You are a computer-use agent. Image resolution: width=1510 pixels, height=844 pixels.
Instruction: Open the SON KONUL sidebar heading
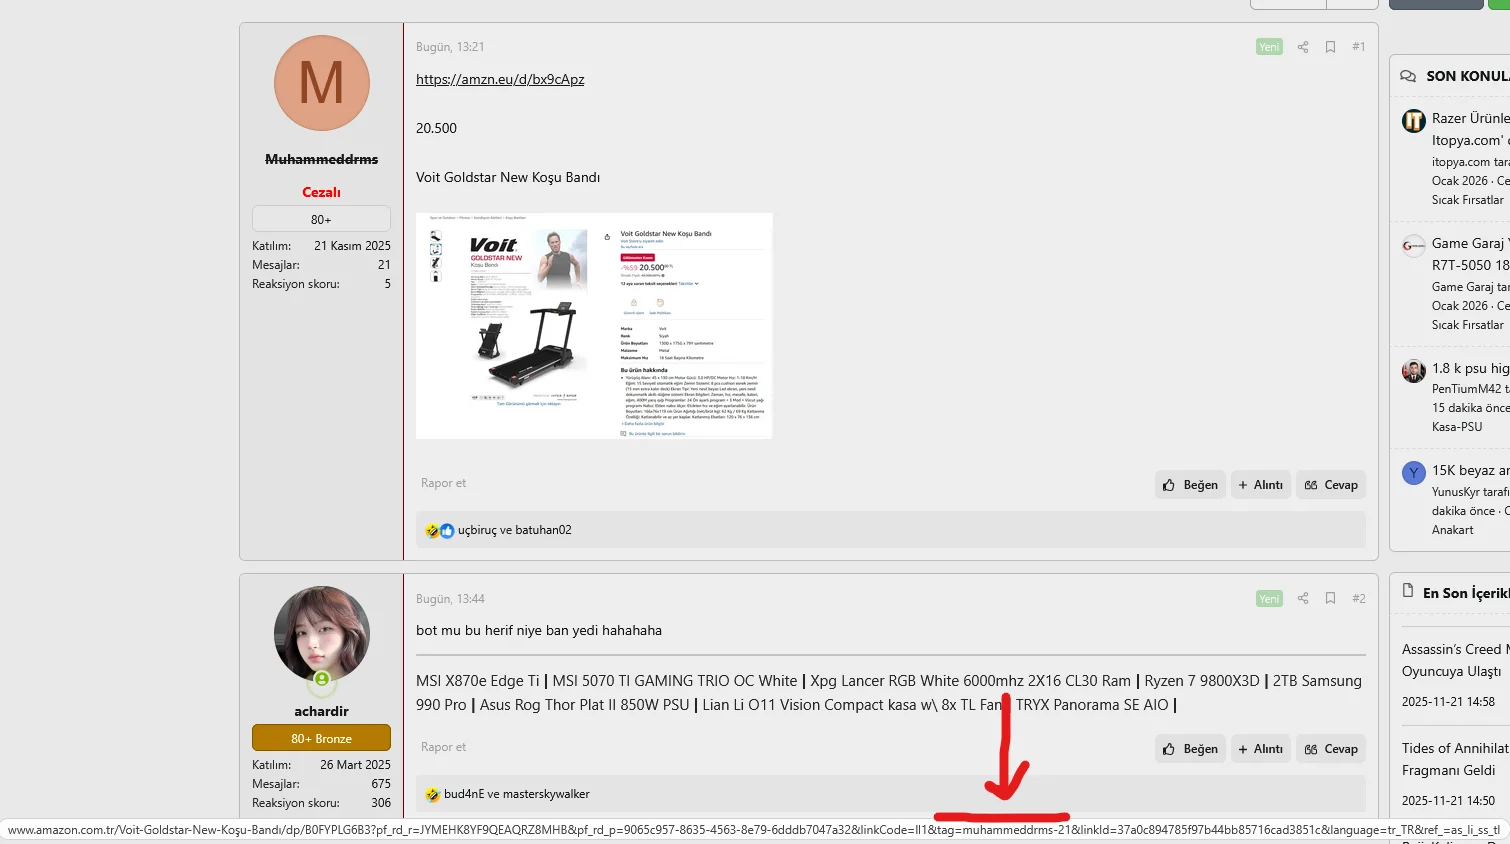coord(1467,76)
